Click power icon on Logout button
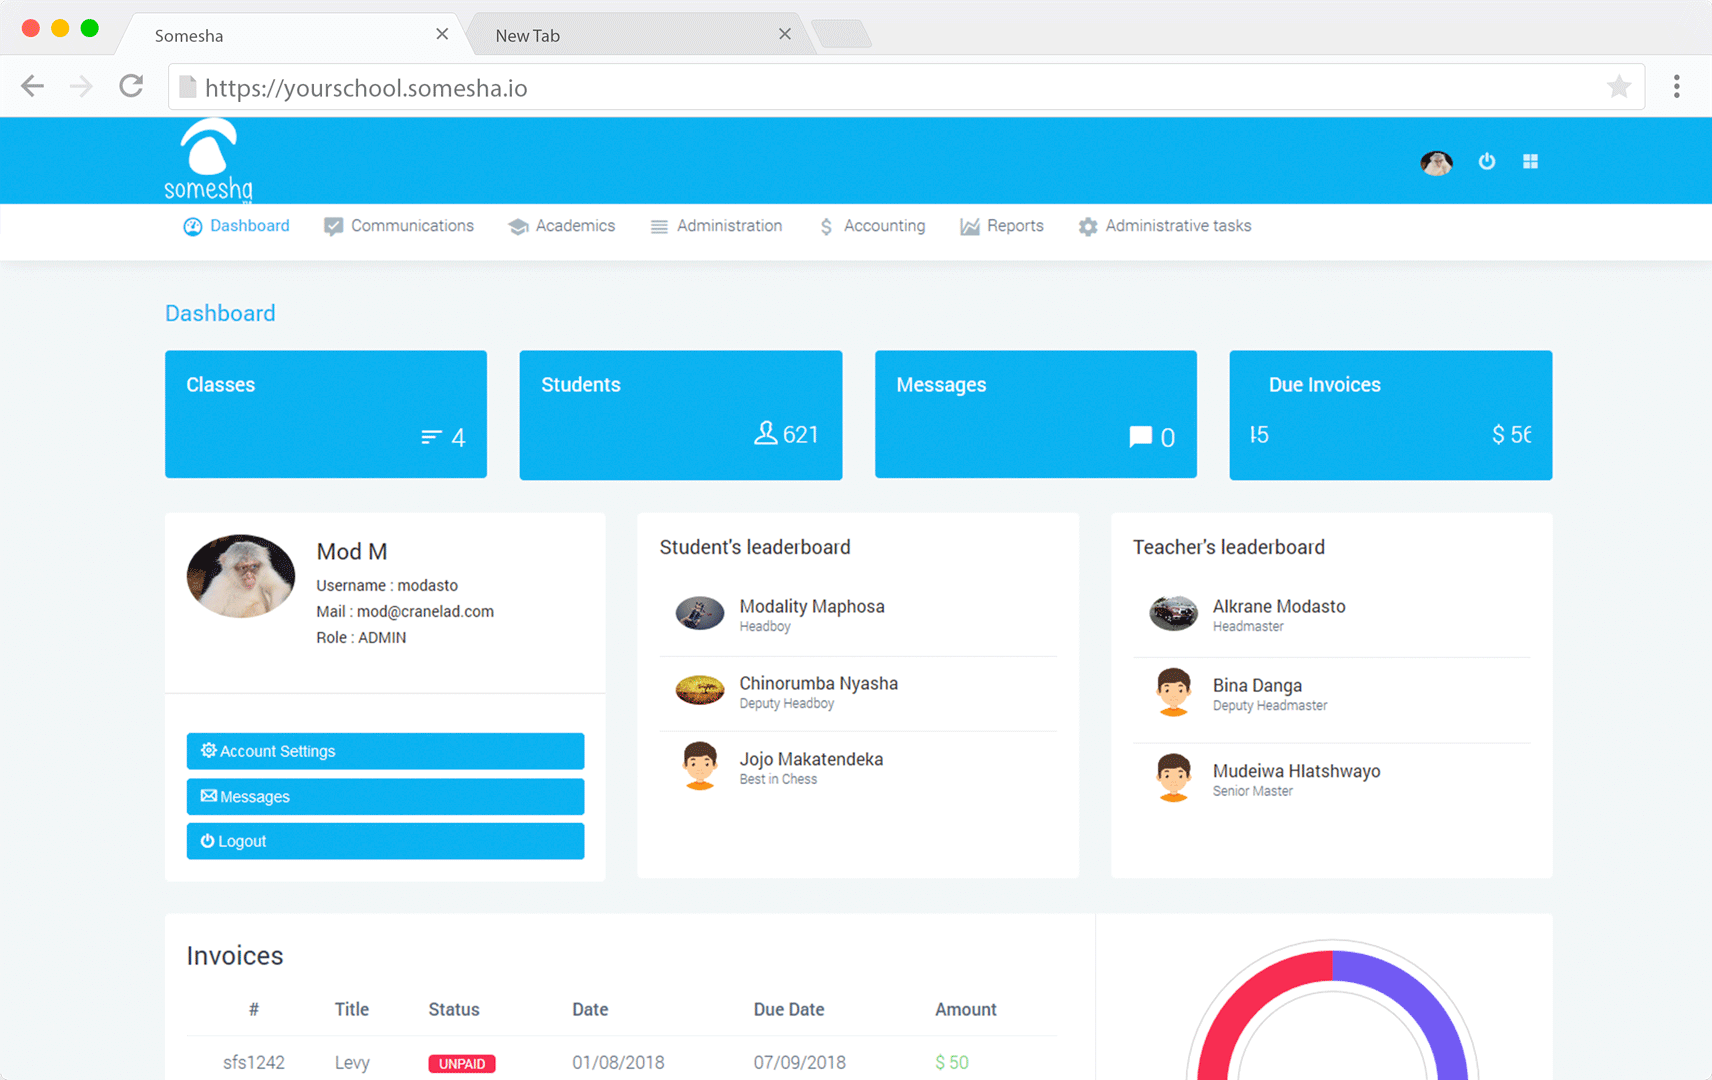This screenshot has height=1080, width=1712. pos(207,841)
